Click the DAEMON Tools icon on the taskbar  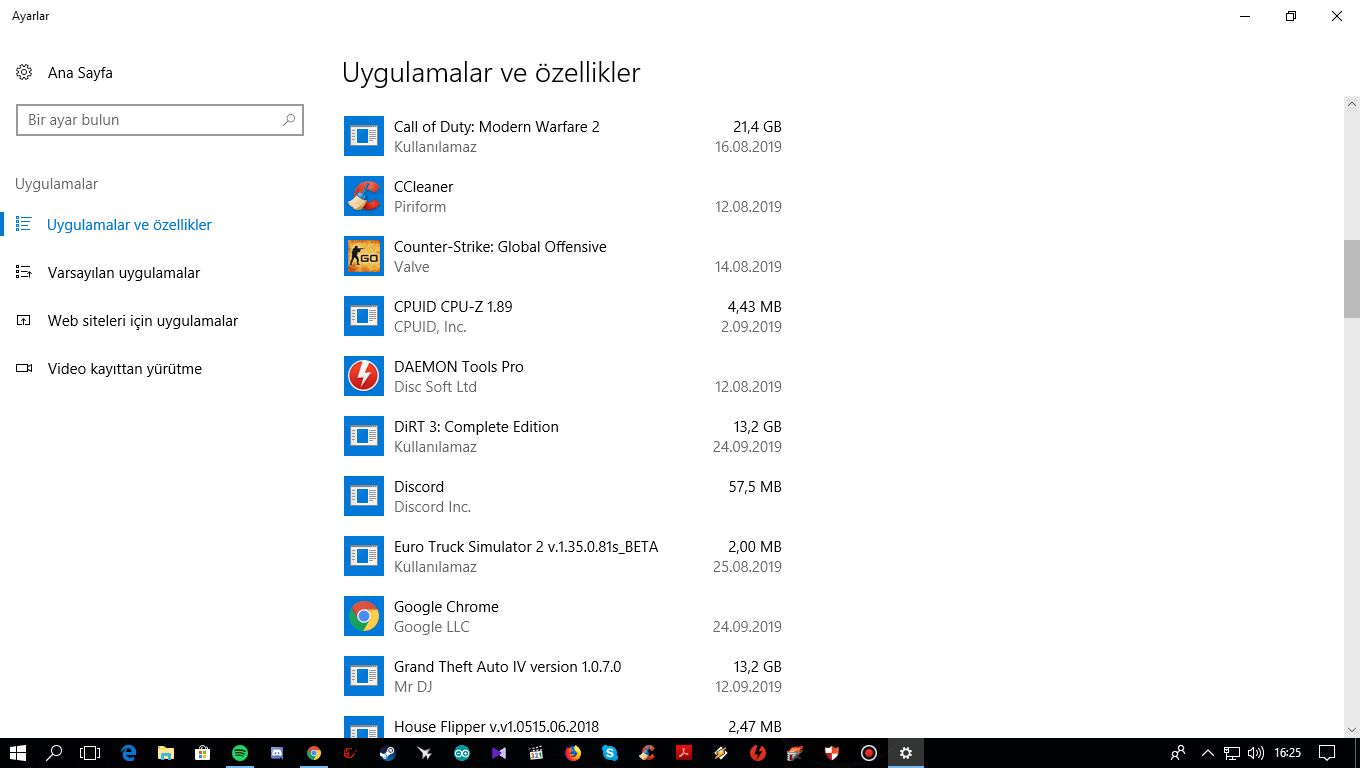click(x=758, y=753)
